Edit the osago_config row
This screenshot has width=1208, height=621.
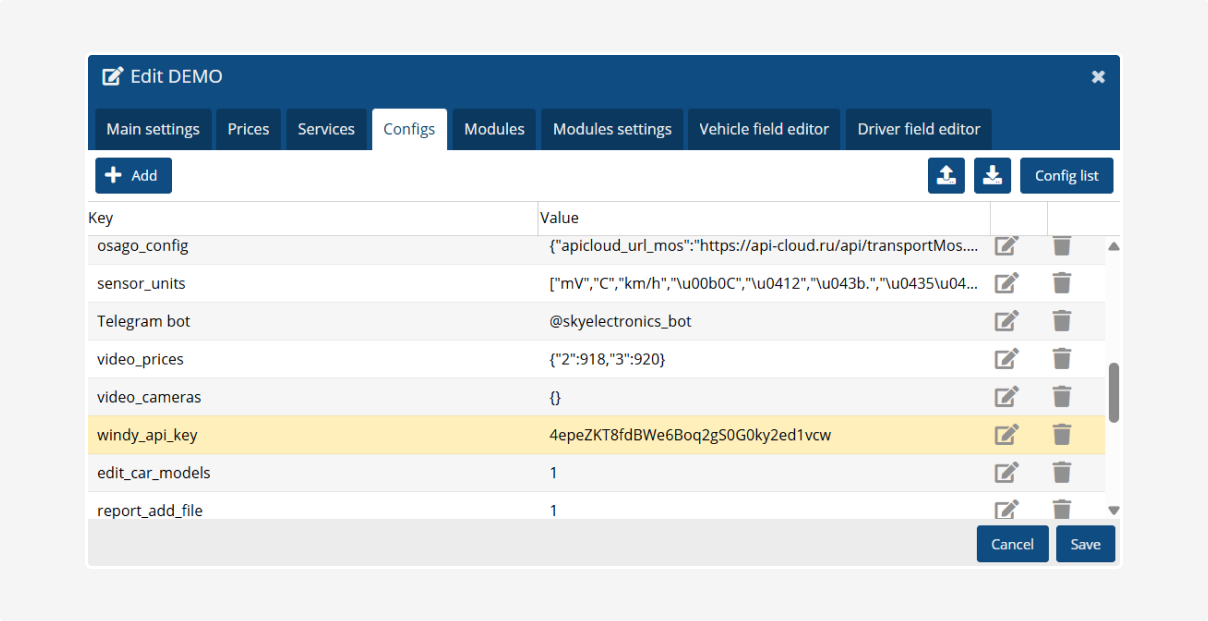pyautogui.click(x=1006, y=246)
